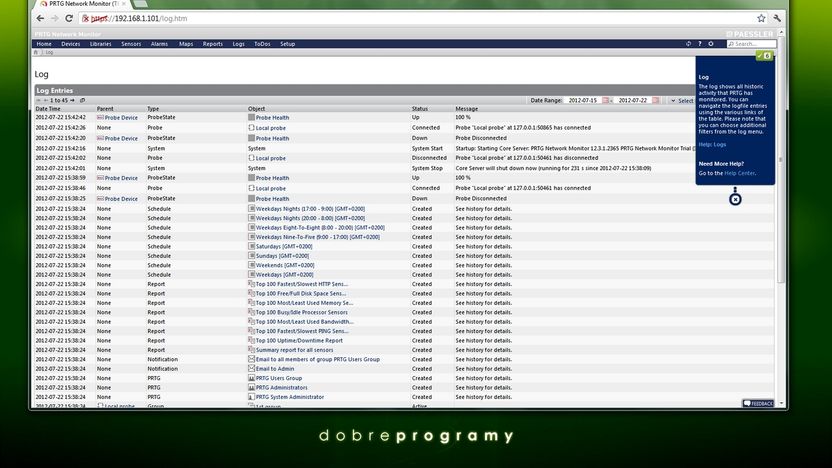Click the browser forward arrow
This screenshot has width=832, height=468.
pos(55,18)
